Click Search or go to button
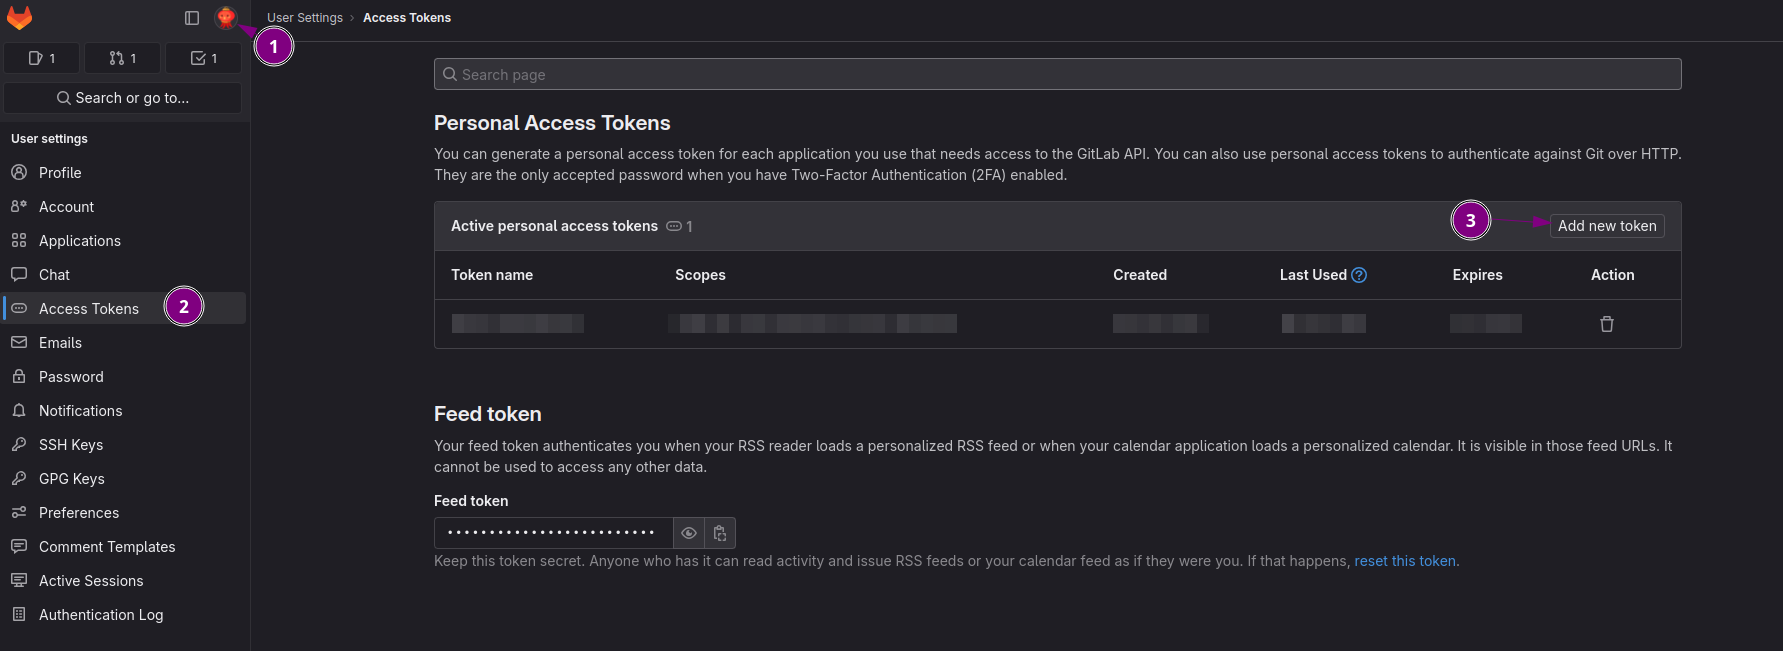Screen dimensions: 1783x651 click(122, 98)
